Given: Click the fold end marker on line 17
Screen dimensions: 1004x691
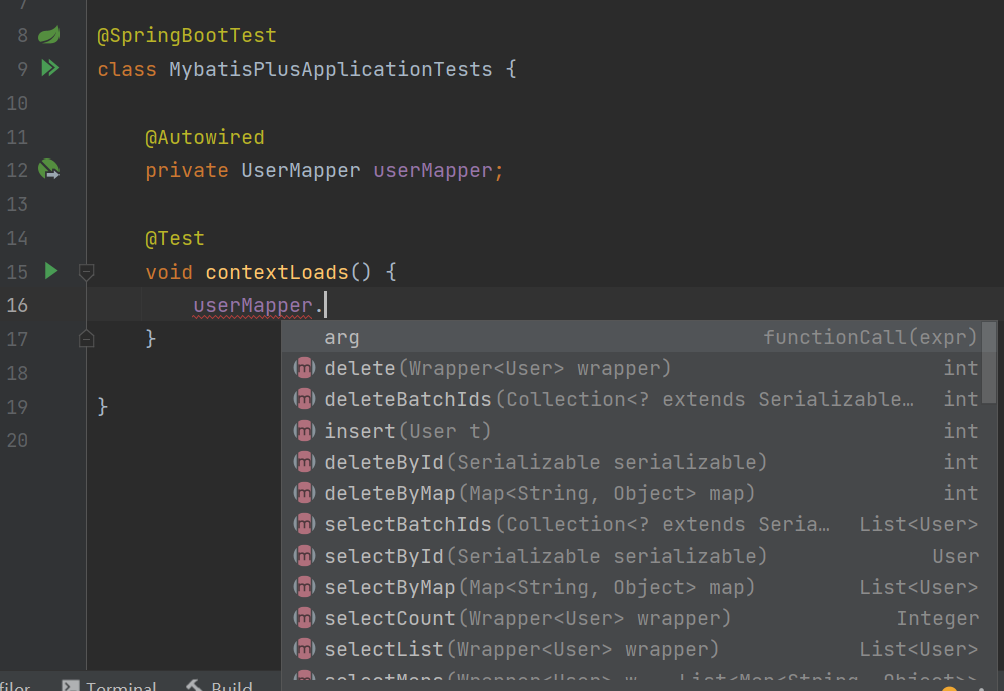Looking at the screenshot, I should click(86, 338).
